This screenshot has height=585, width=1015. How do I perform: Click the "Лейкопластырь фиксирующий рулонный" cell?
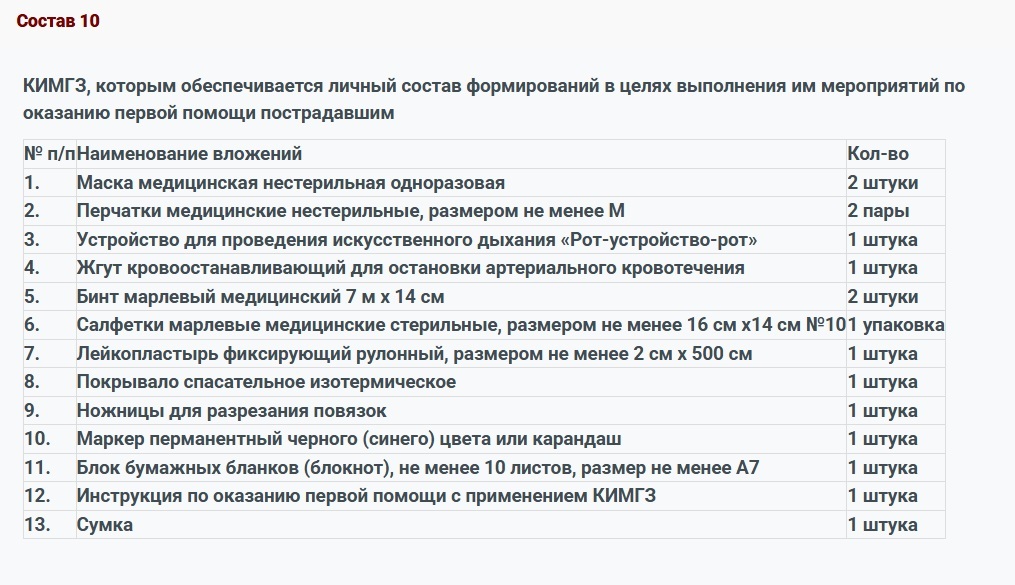click(414, 354)
